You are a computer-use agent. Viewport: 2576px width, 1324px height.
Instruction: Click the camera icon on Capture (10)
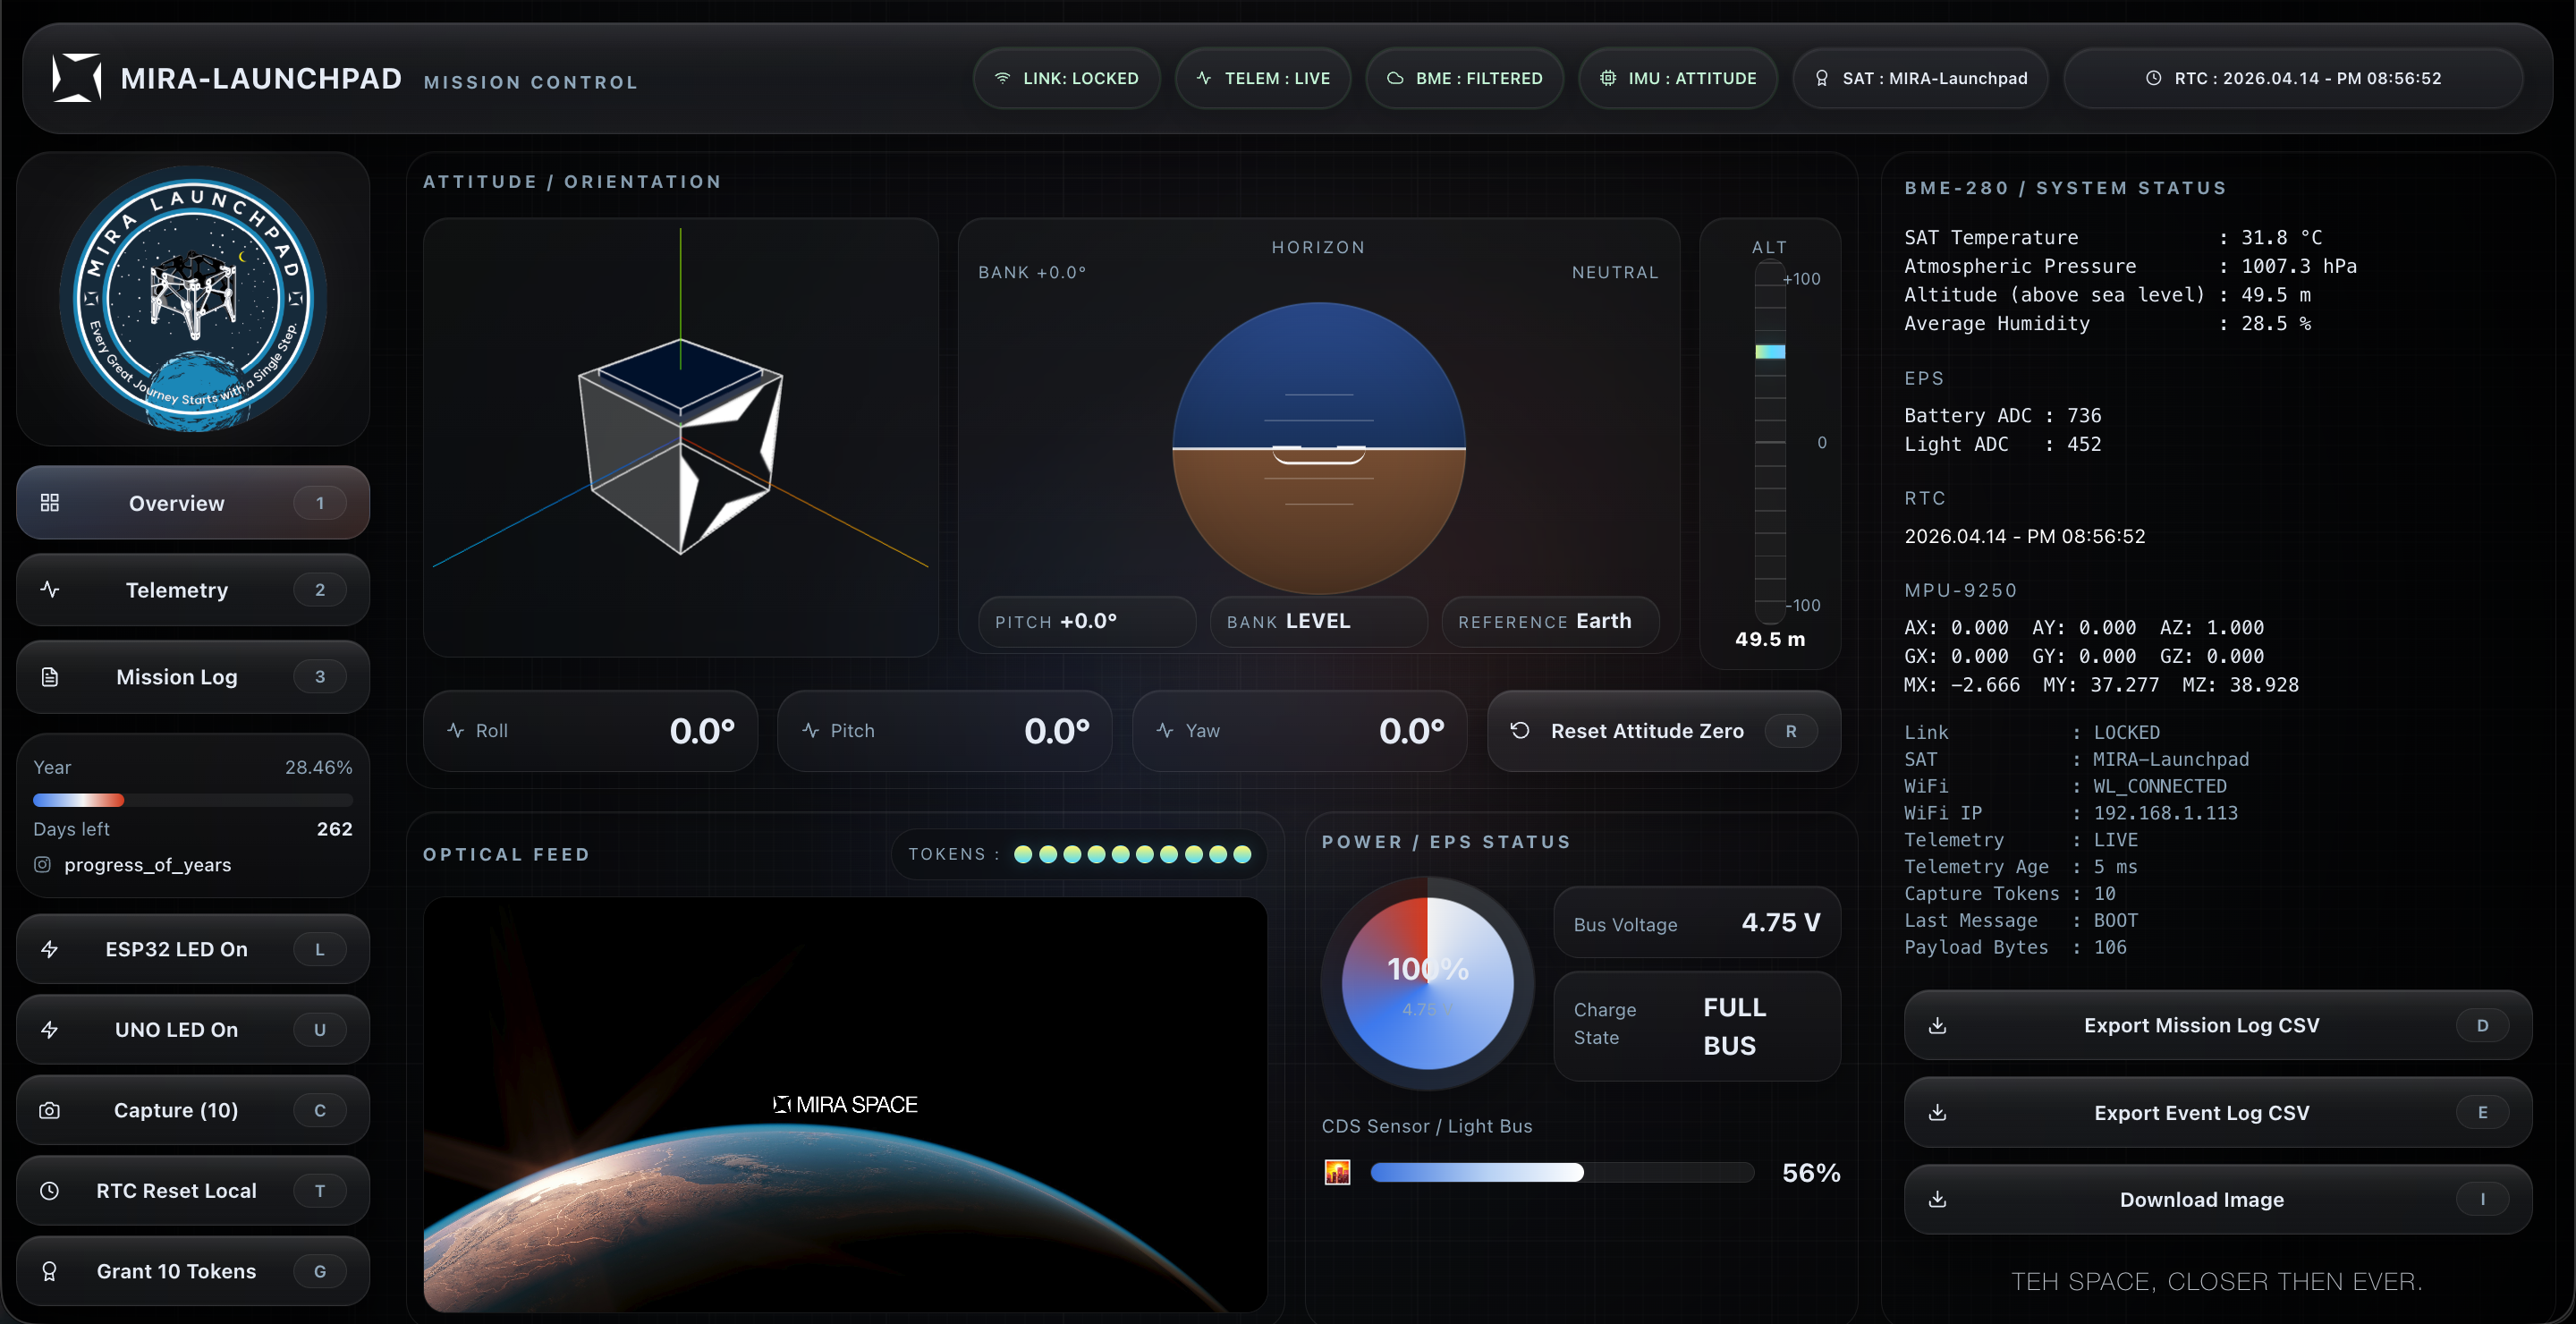point(49,1111)
